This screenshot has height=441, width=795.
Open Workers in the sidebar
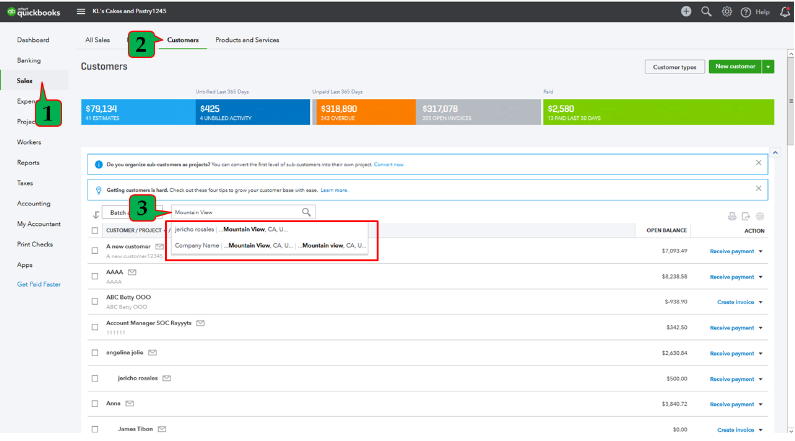[x=29, y=142]
